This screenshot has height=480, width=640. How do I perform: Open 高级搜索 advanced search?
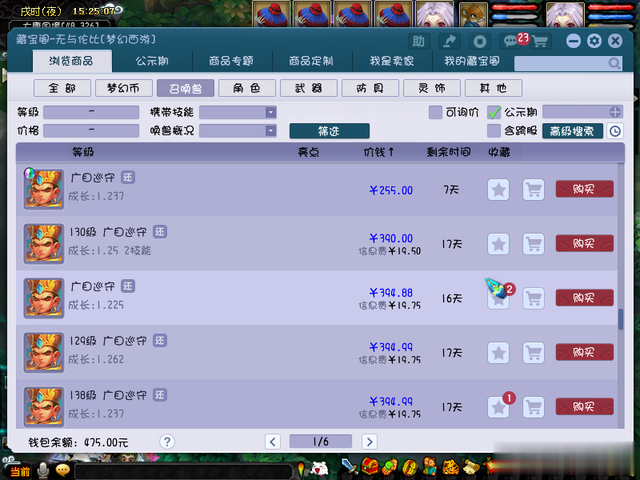572,131
